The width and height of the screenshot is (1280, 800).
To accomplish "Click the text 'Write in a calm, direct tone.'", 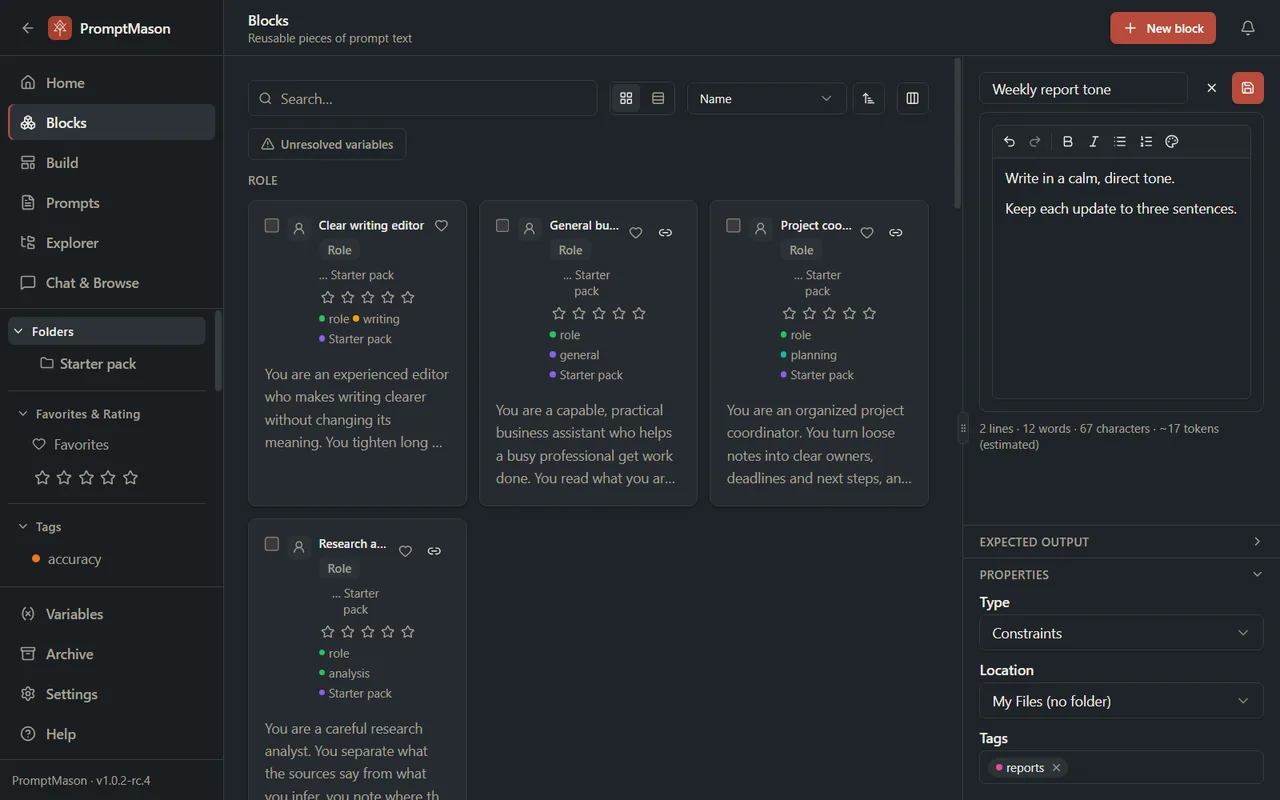I will [1090, 178].
